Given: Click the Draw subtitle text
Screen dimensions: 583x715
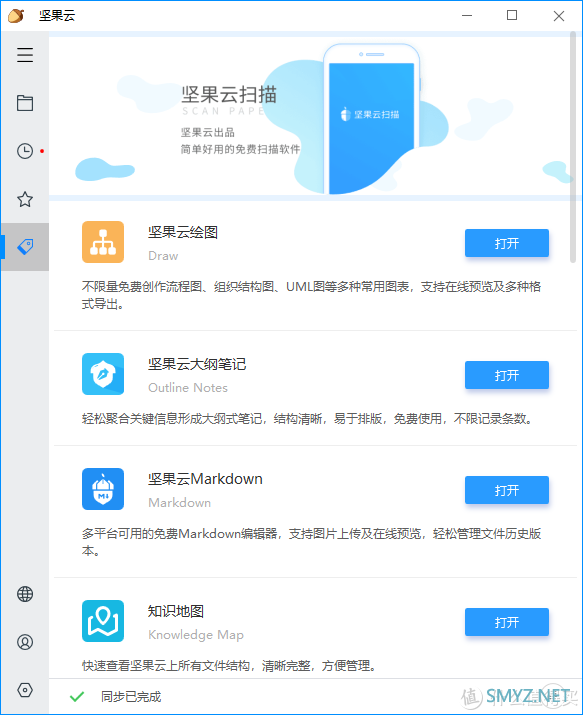Looking at the screenshot, I should tap(163, 256).
